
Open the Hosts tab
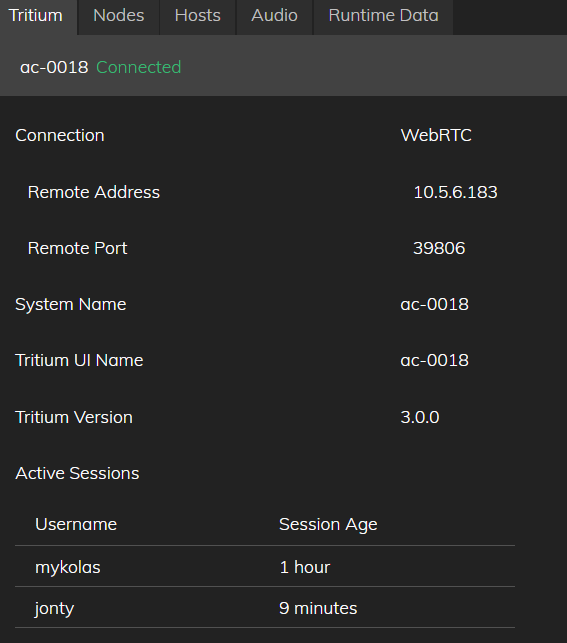(198, 16)
